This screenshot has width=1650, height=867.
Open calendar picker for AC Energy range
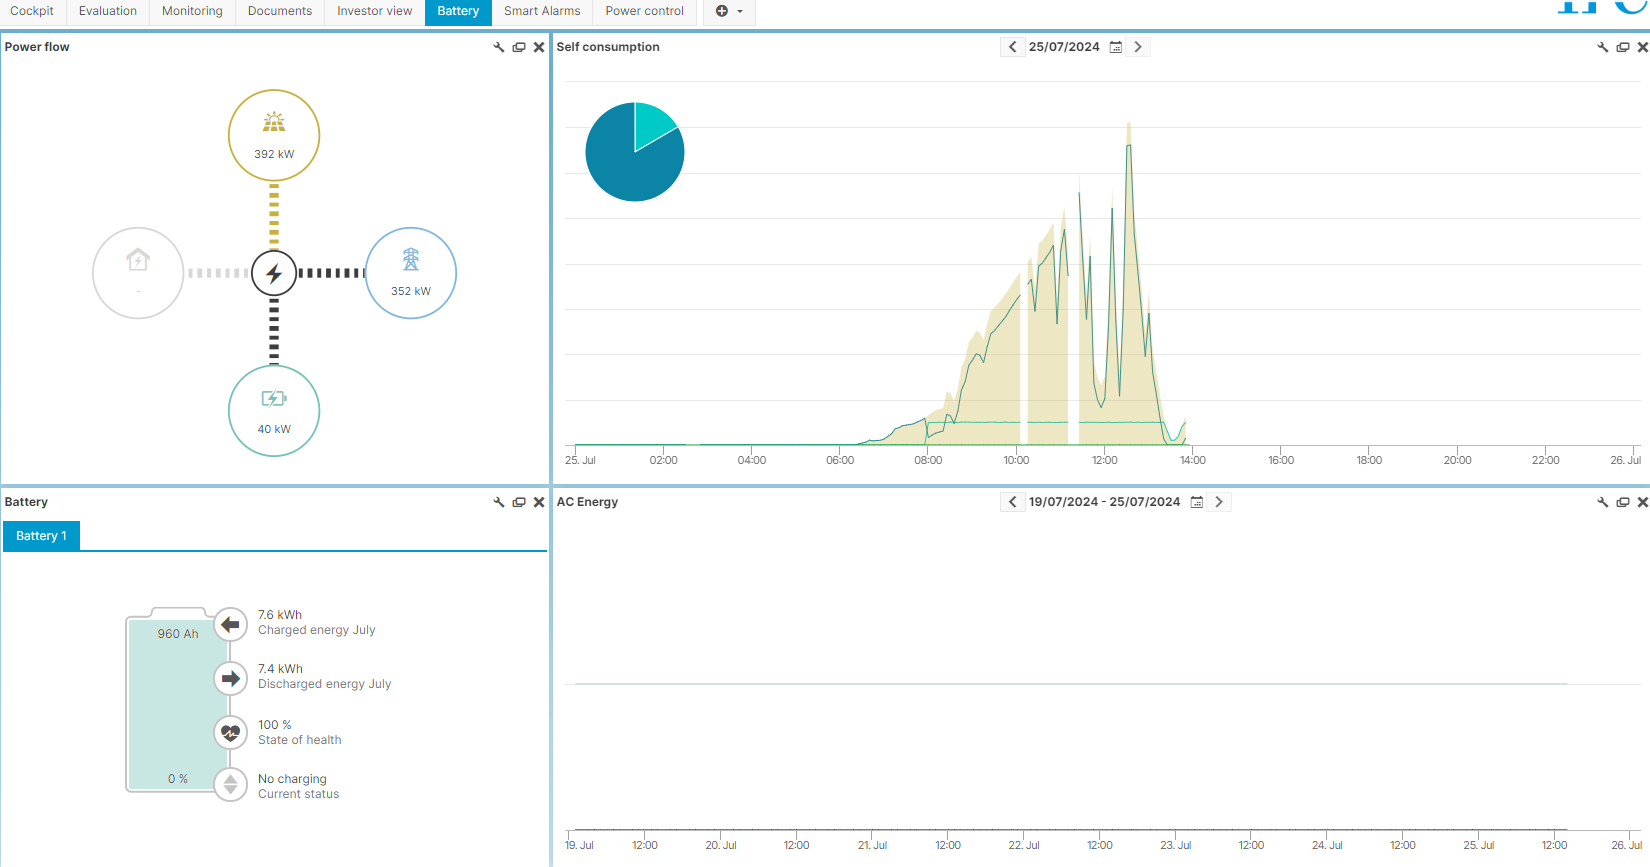[x=1197, y=502]
